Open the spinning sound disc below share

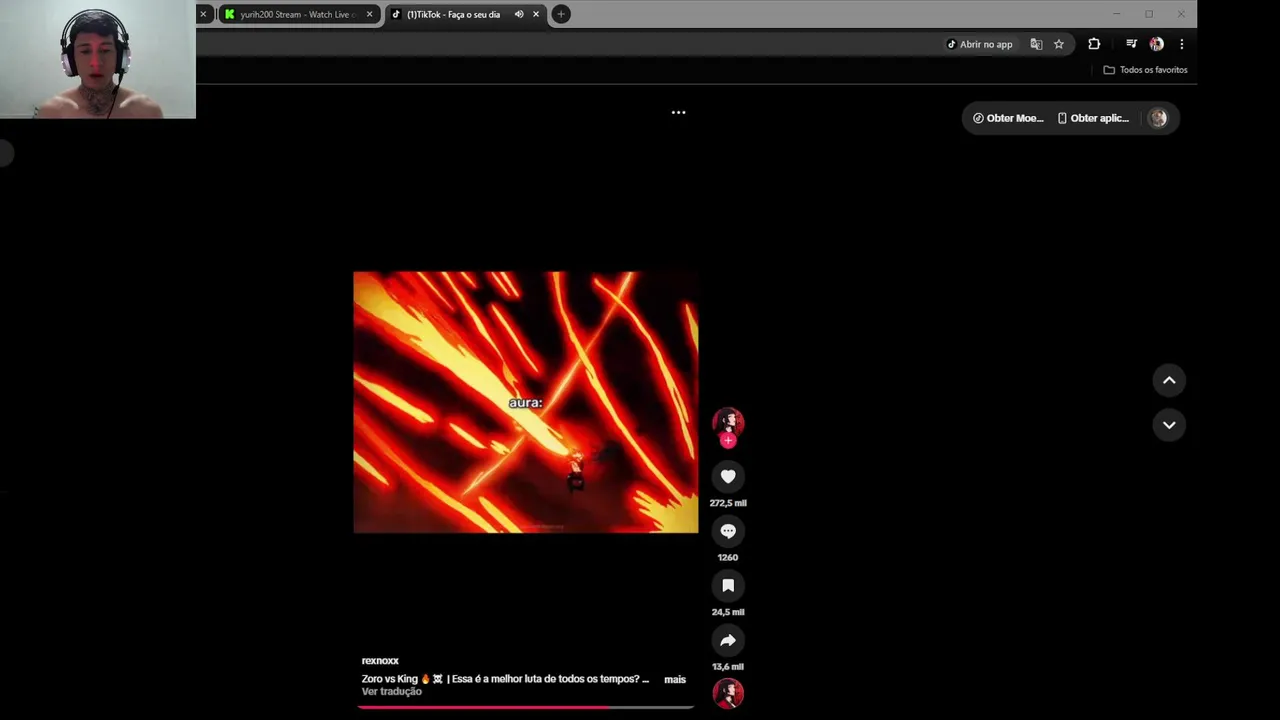point(728,693)
